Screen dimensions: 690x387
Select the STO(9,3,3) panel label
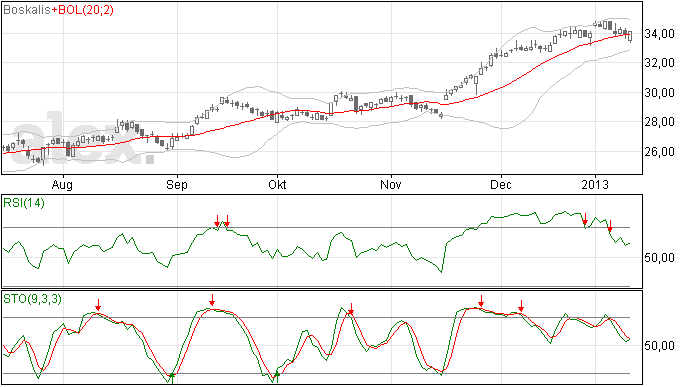32,299
